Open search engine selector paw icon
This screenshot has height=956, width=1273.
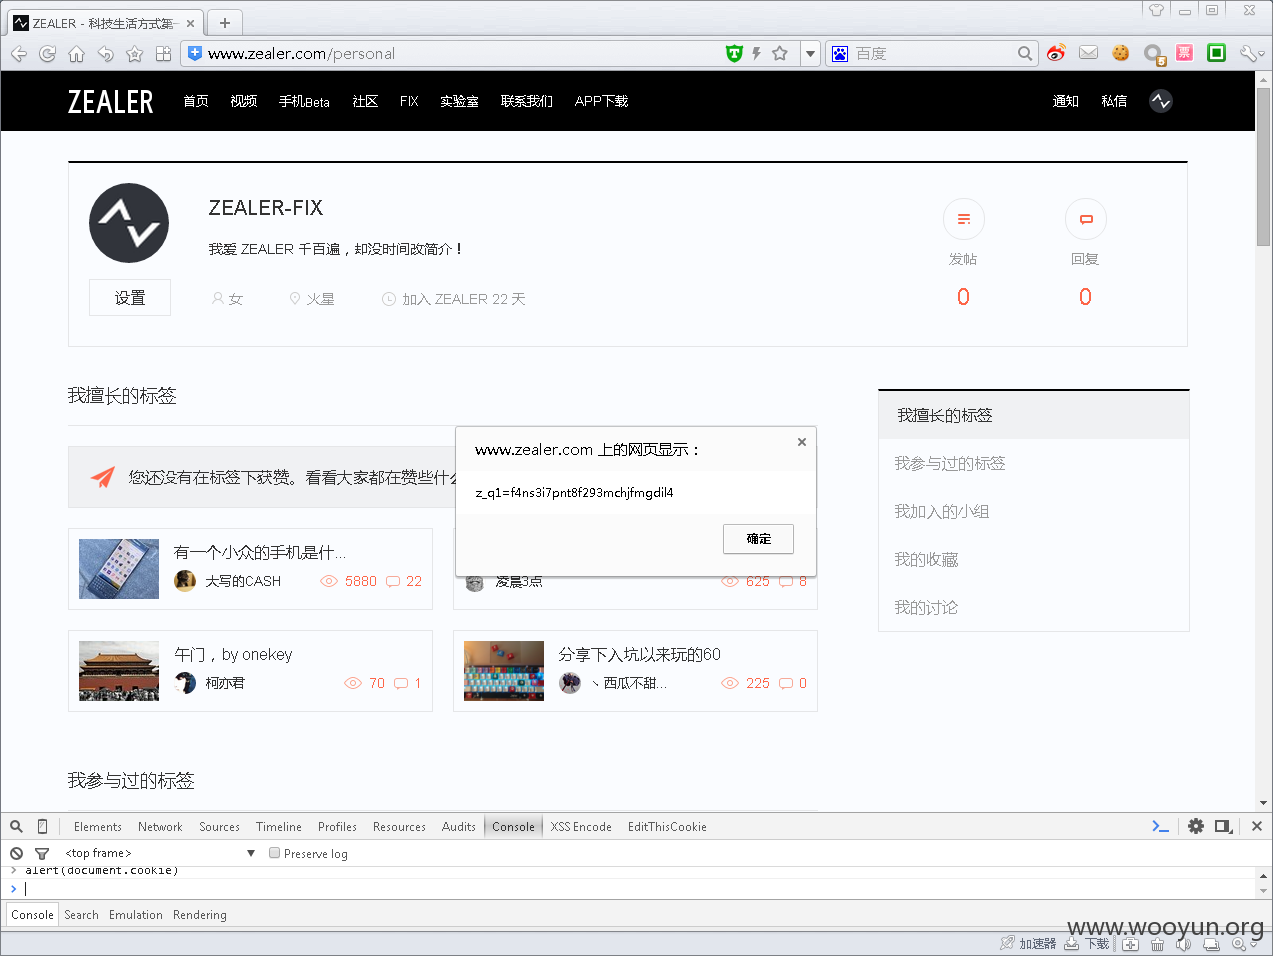coord(840,53)
